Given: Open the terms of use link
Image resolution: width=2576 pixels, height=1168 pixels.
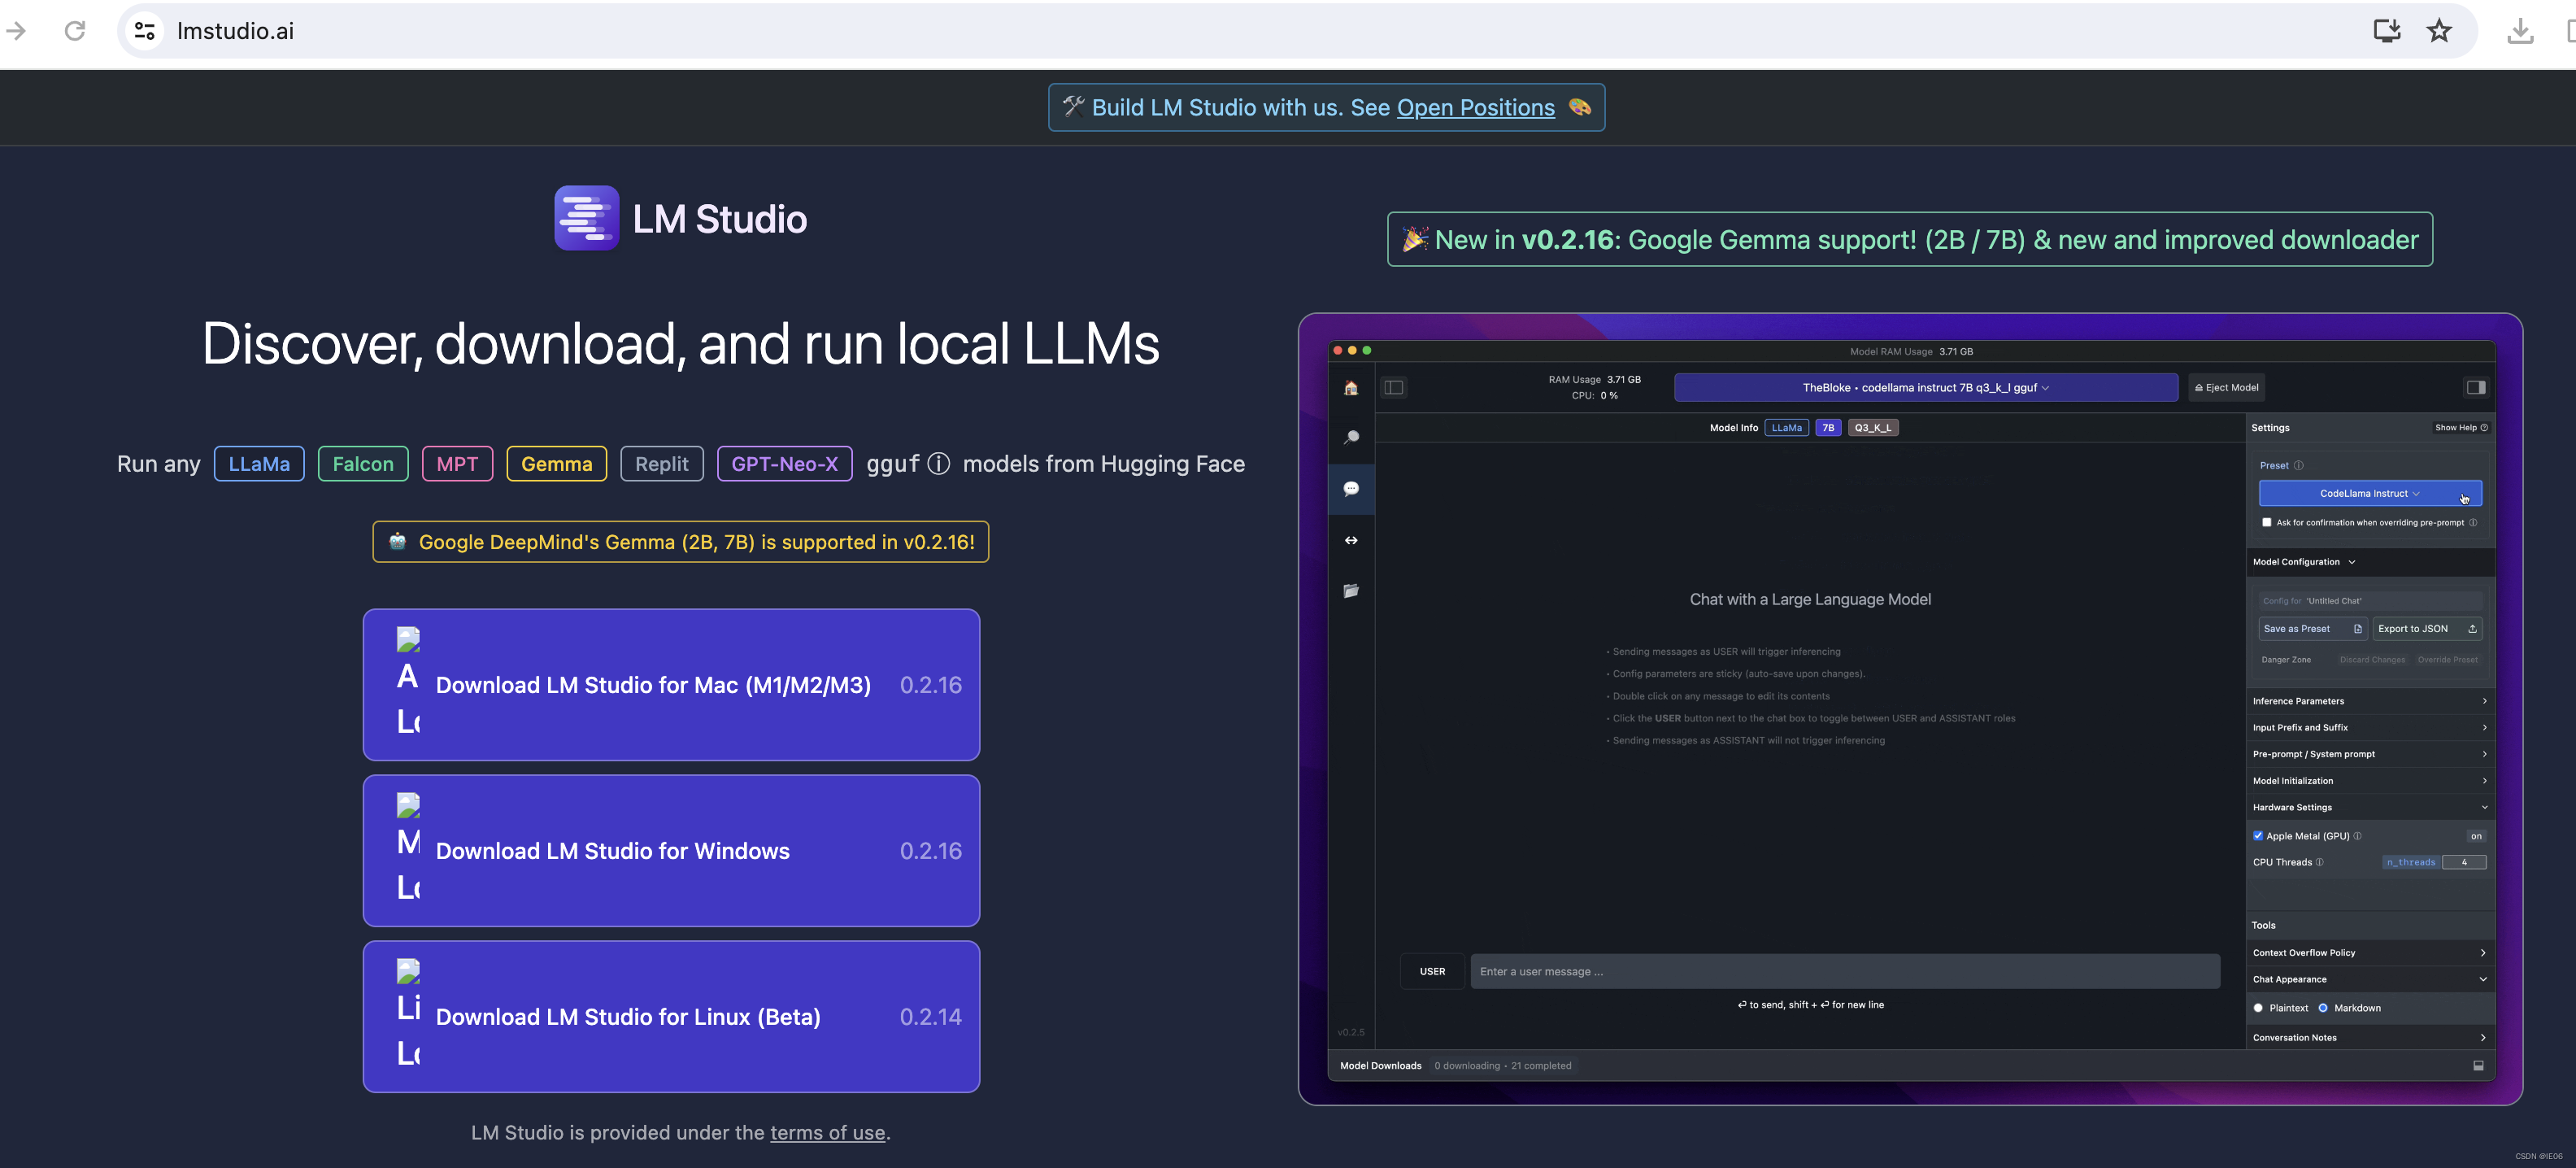Looking at the screenshot, I should [827, 1132].
